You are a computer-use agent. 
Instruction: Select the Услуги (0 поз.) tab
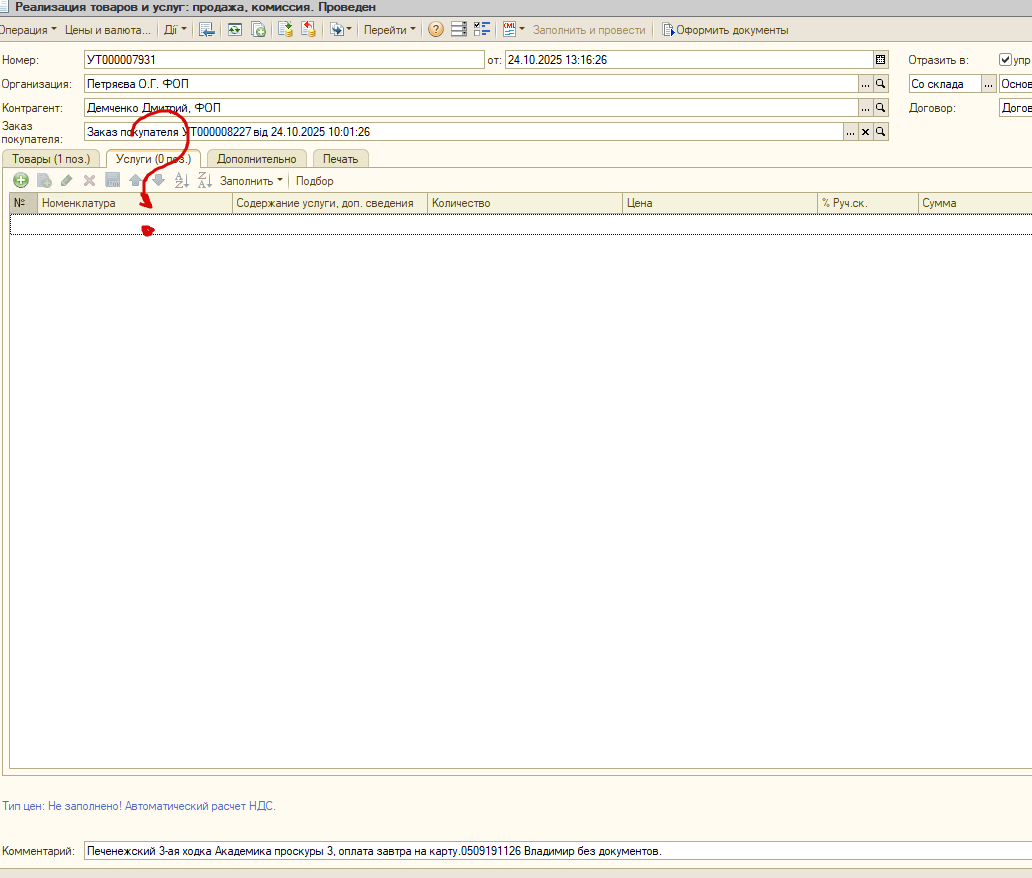tap(153, 159)
